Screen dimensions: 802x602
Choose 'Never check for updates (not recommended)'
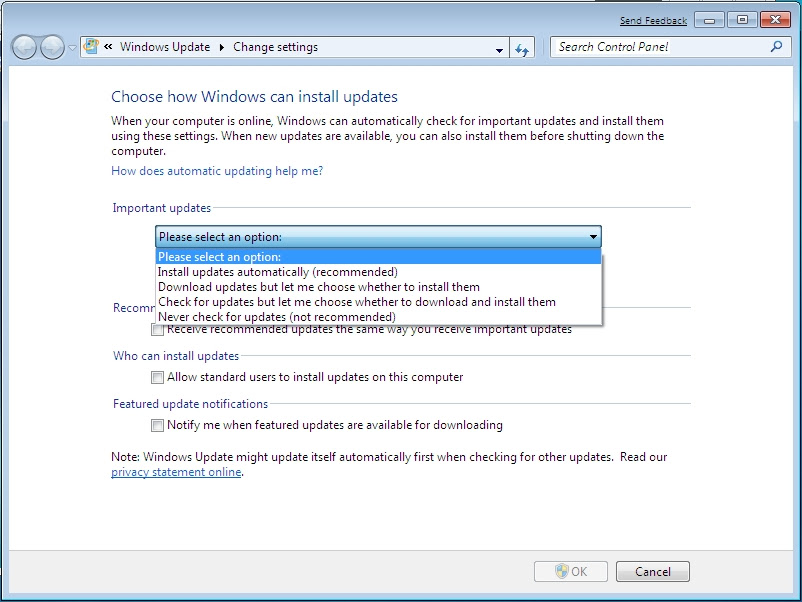[378, 317]
